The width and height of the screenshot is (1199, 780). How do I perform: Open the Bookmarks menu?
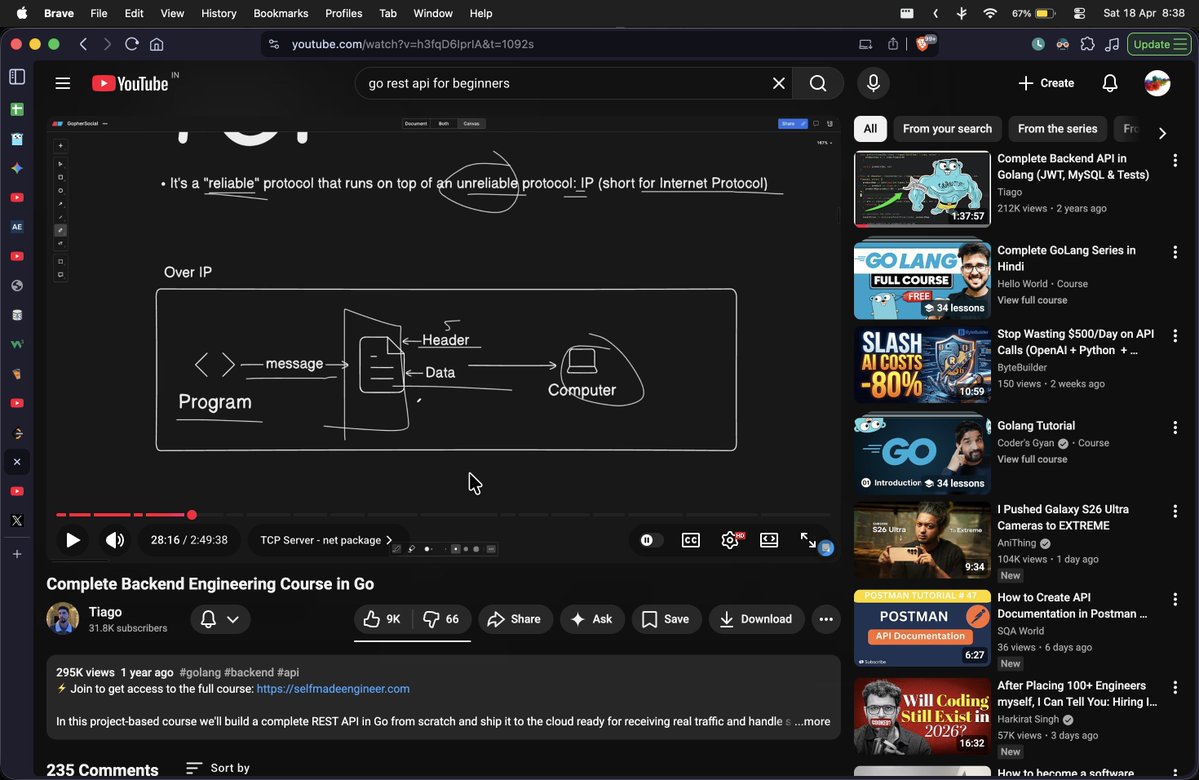[281, 13]
